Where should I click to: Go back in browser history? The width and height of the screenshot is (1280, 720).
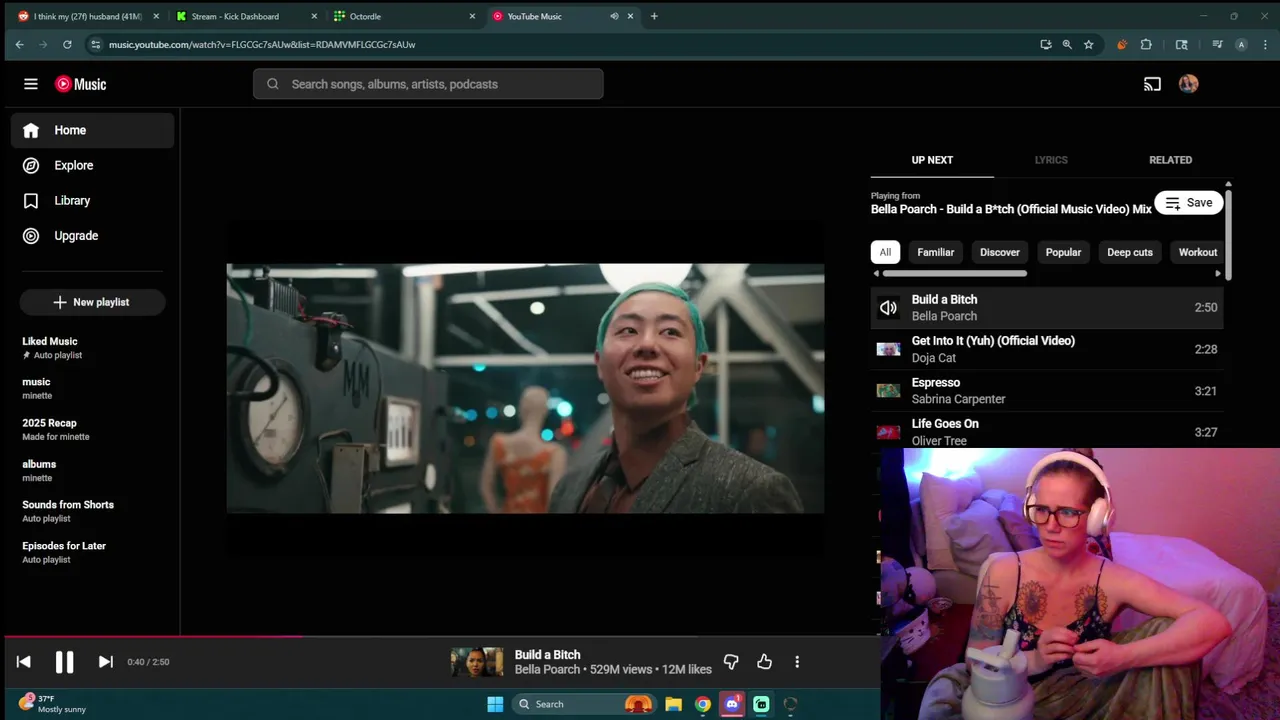coord(19,44)
